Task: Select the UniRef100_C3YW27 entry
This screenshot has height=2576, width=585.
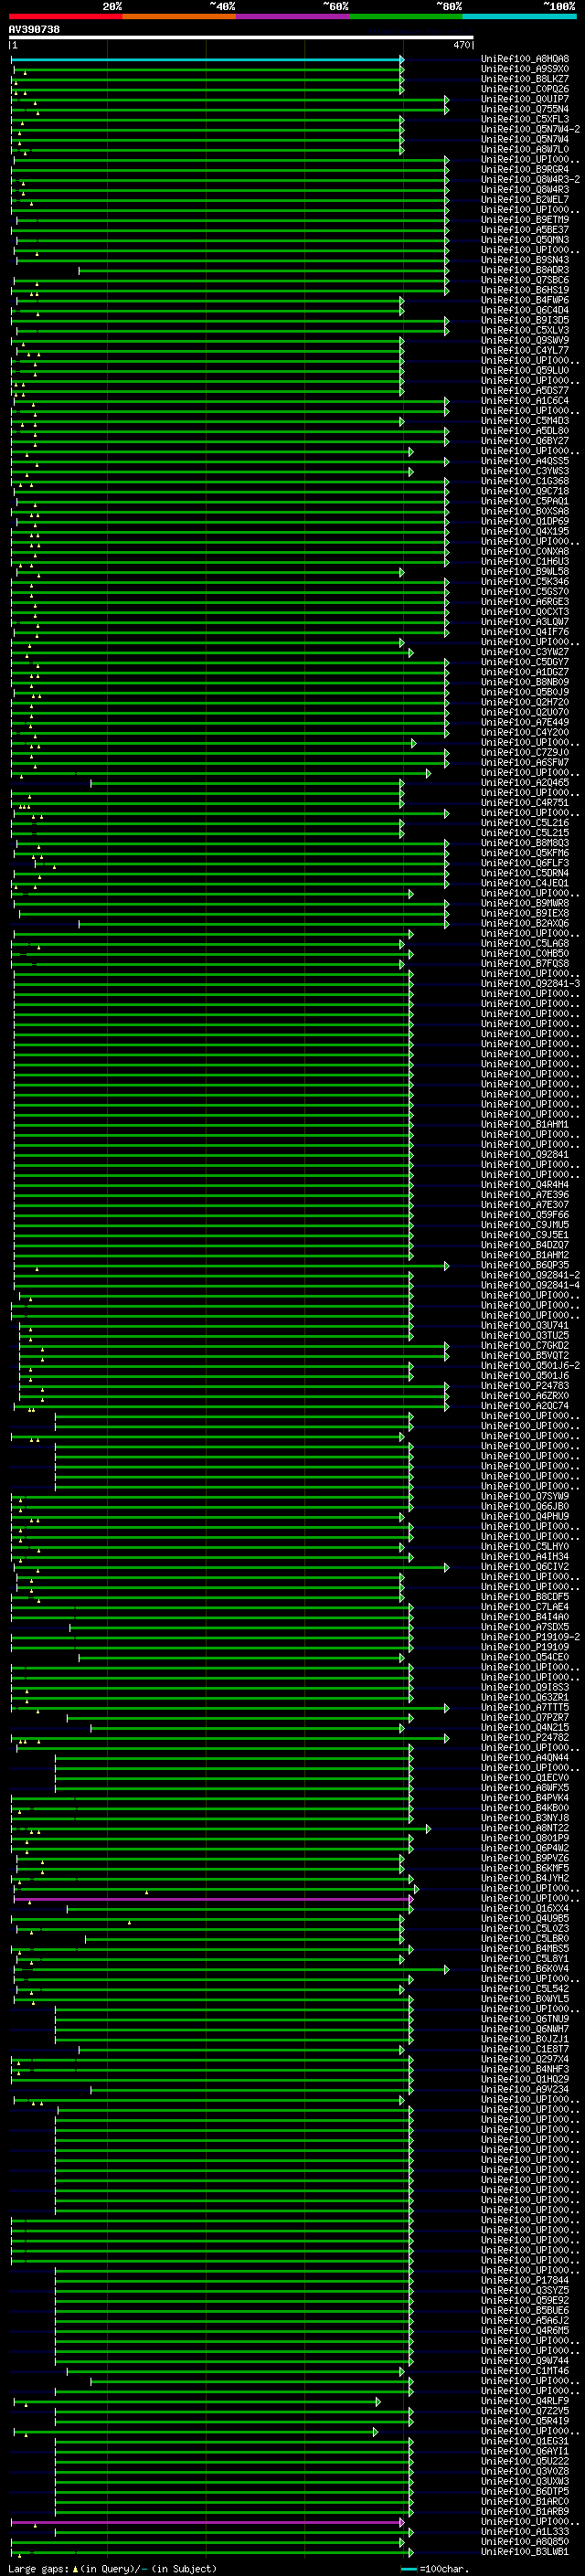Action: tap(525, 652)
